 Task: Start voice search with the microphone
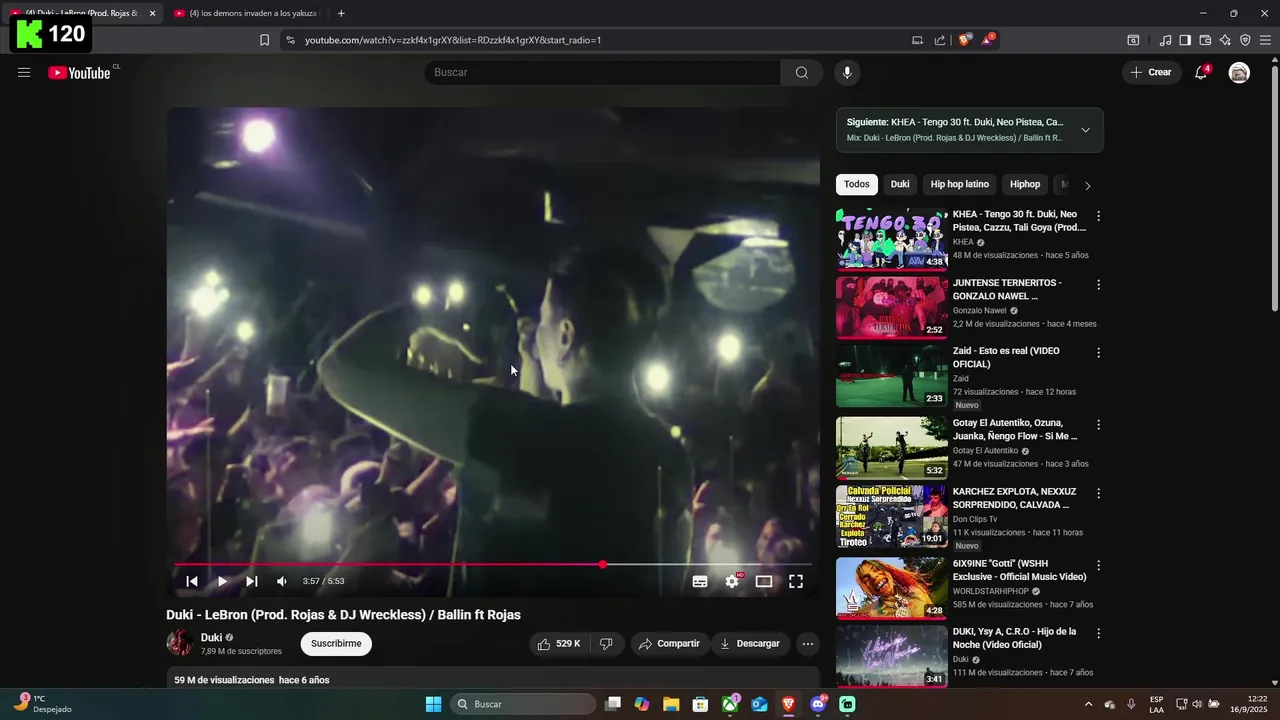tap(847, 72)
